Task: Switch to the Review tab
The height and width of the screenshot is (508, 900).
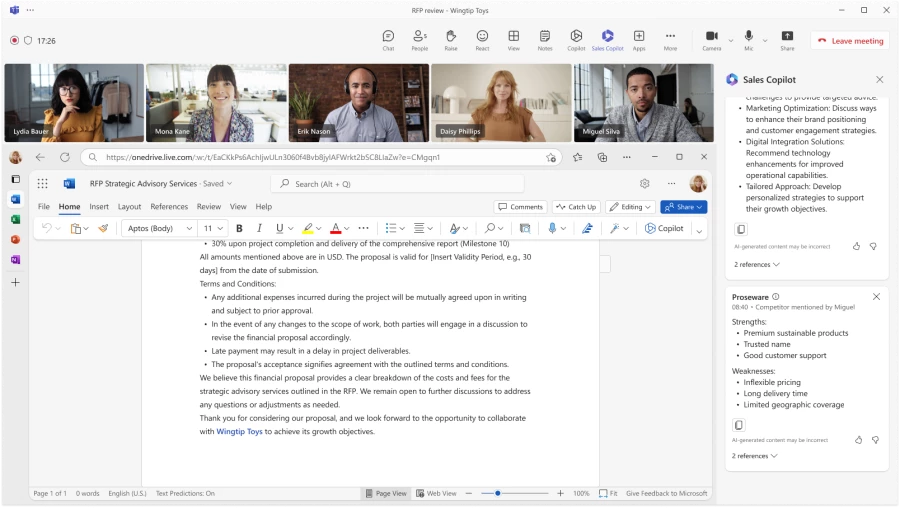Action: (209, 207)
